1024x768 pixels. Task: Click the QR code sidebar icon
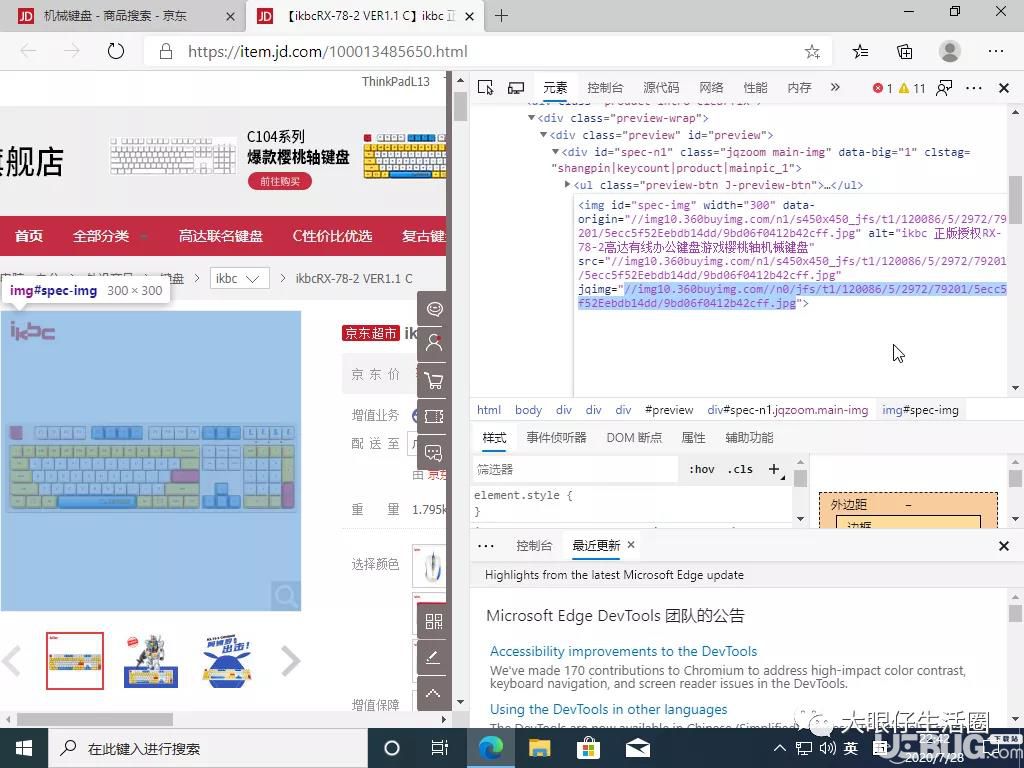pos(434,621)
